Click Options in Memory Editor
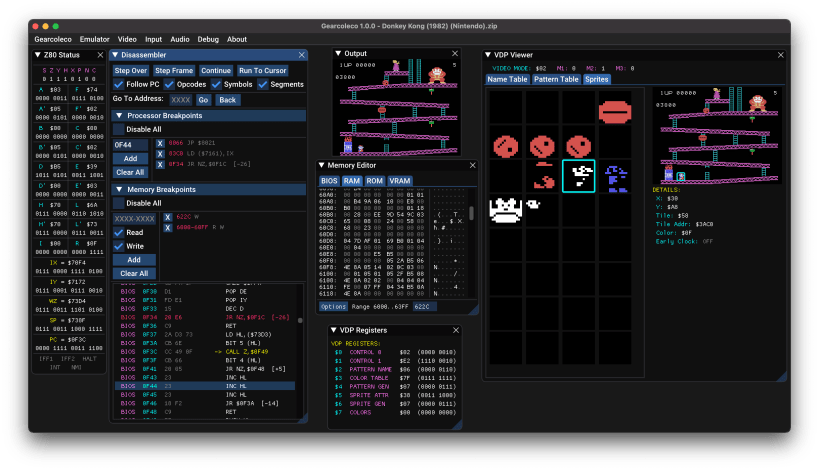819x470 pixels. click(x=333, y=307)
